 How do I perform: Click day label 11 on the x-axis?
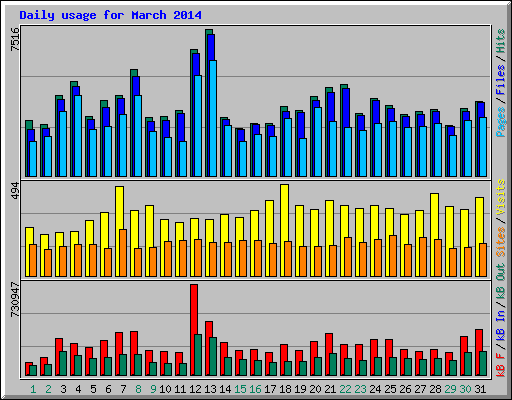[180, 389]
